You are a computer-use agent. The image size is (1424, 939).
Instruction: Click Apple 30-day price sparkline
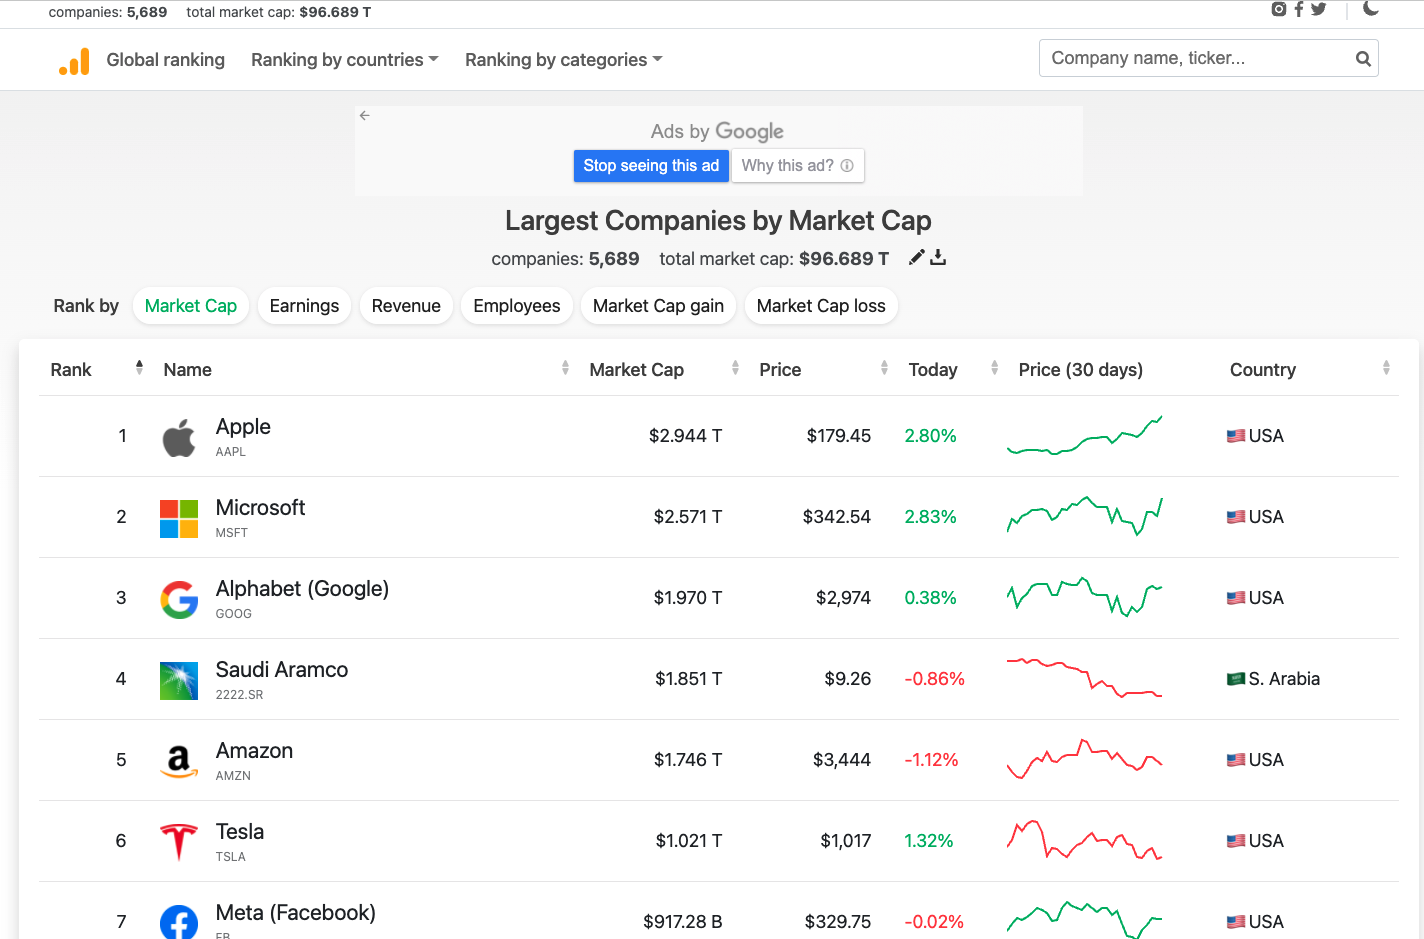(x=1084, y=436)
